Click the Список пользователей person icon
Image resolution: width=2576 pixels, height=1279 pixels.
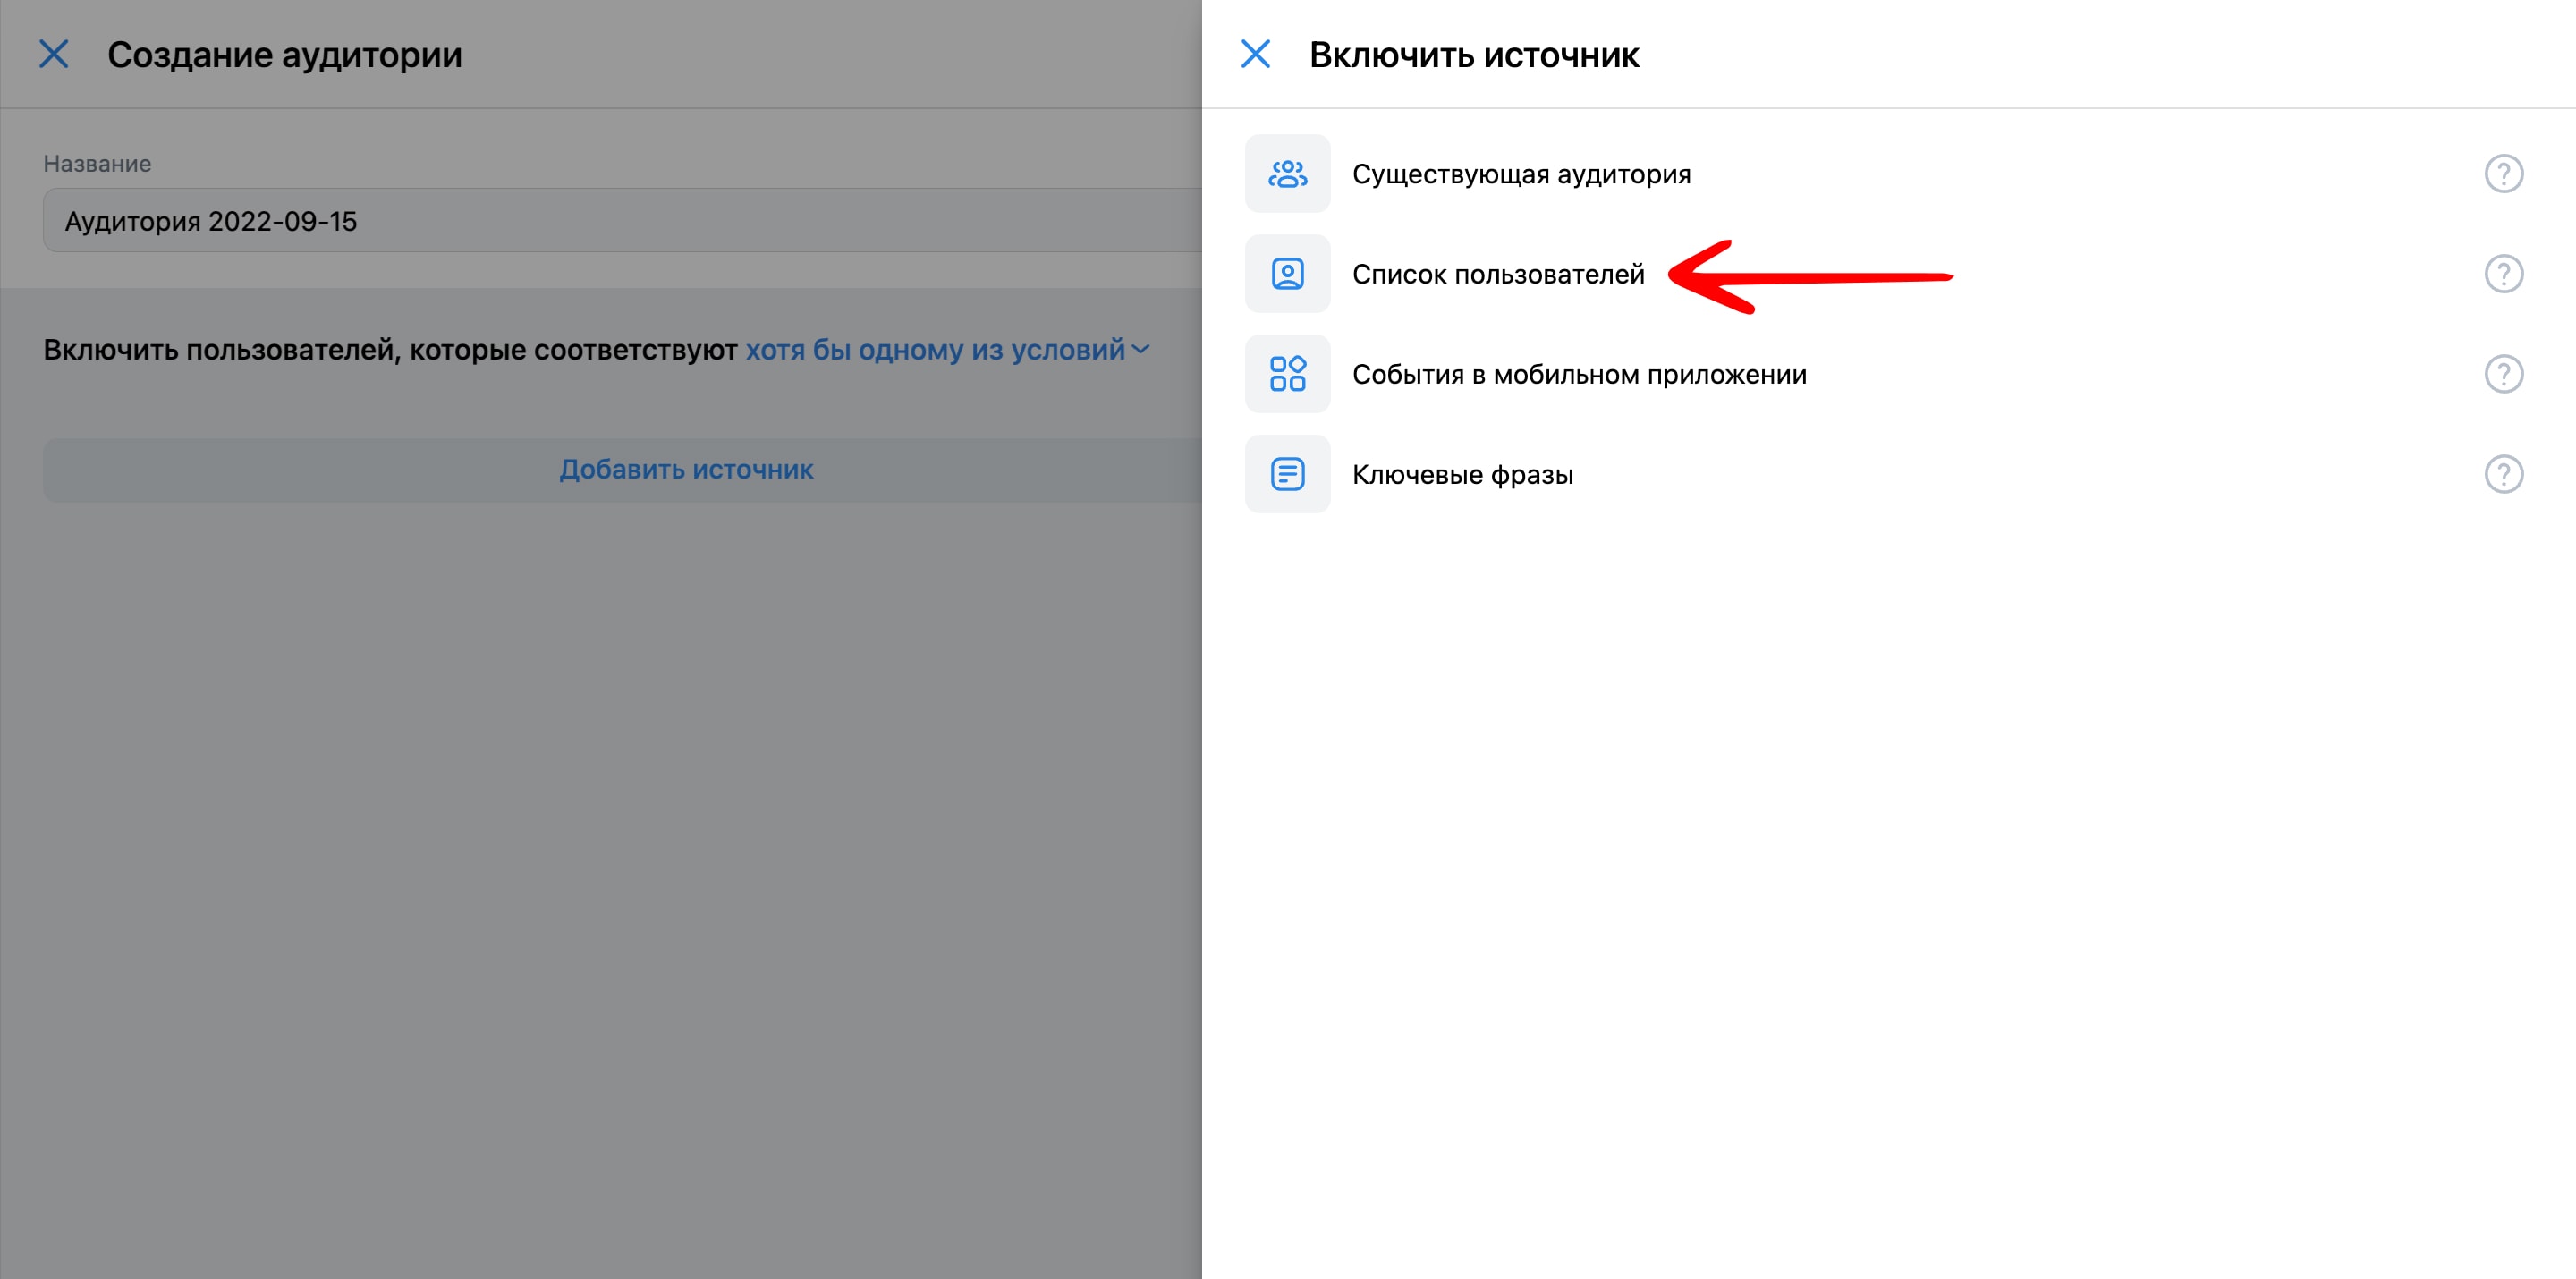tap(1287, 274)
